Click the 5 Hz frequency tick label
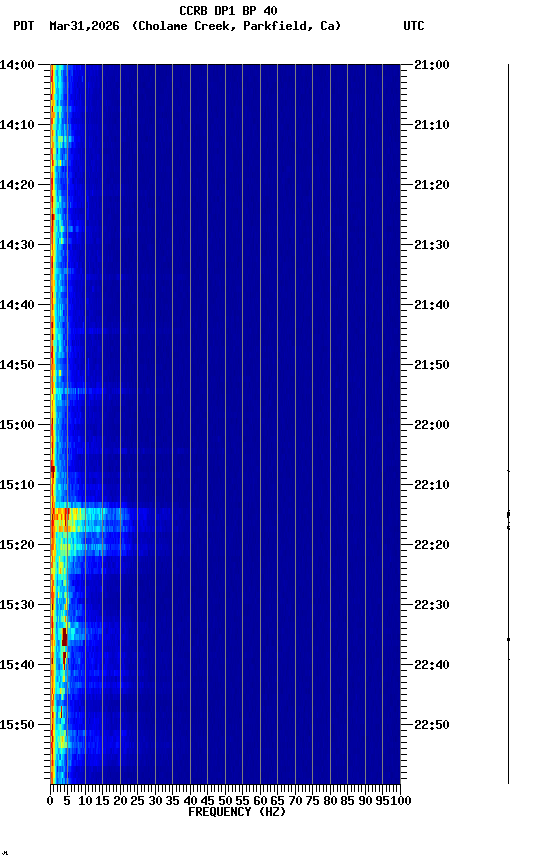552x864 pixels. [x=67, y=802]
